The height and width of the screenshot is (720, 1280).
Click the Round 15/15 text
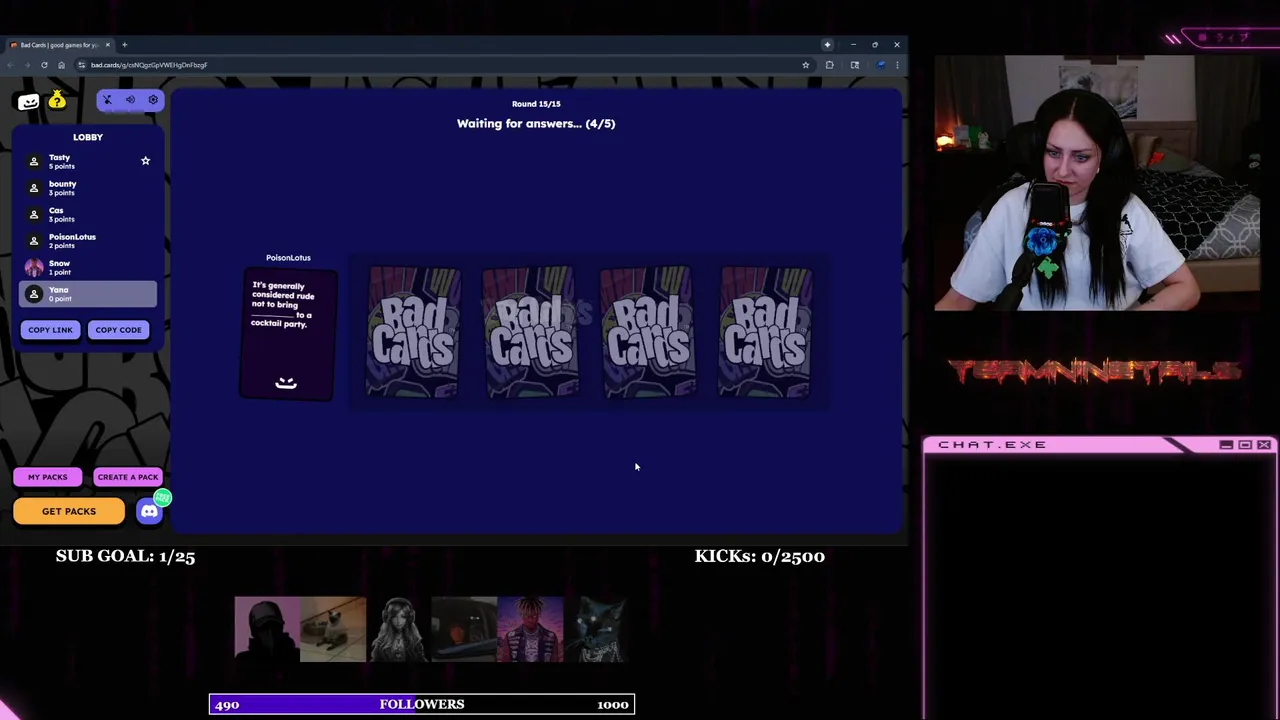[x=536, y=104]
